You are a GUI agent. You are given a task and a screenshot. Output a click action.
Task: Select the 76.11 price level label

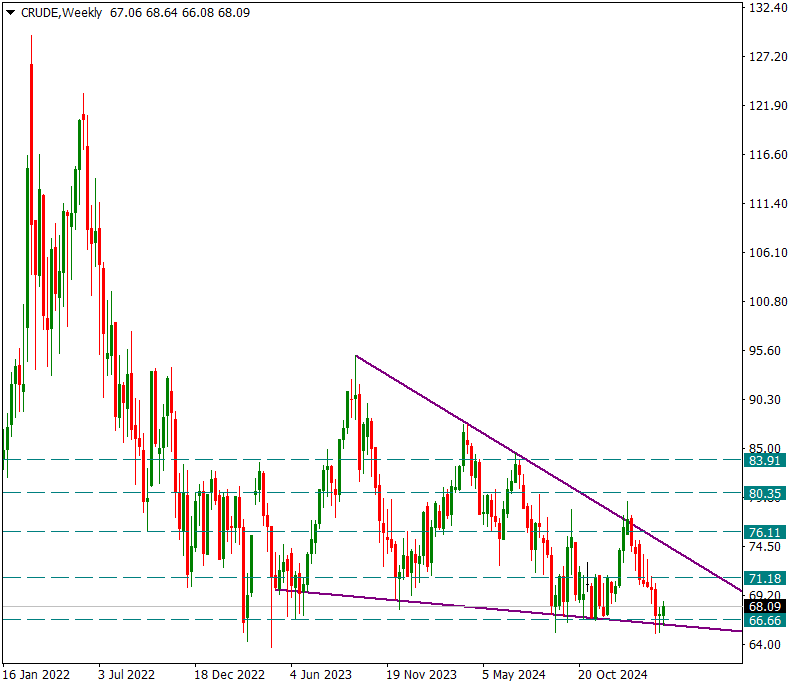tap(765, 532)
